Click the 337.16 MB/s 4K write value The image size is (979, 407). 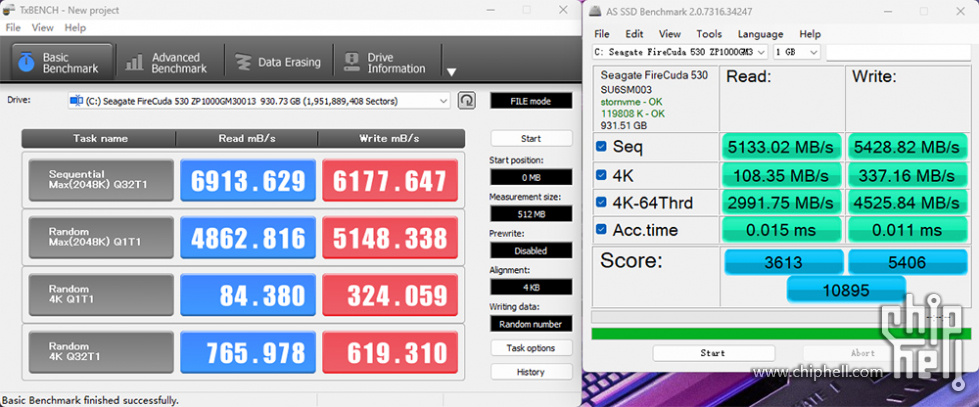907,175
